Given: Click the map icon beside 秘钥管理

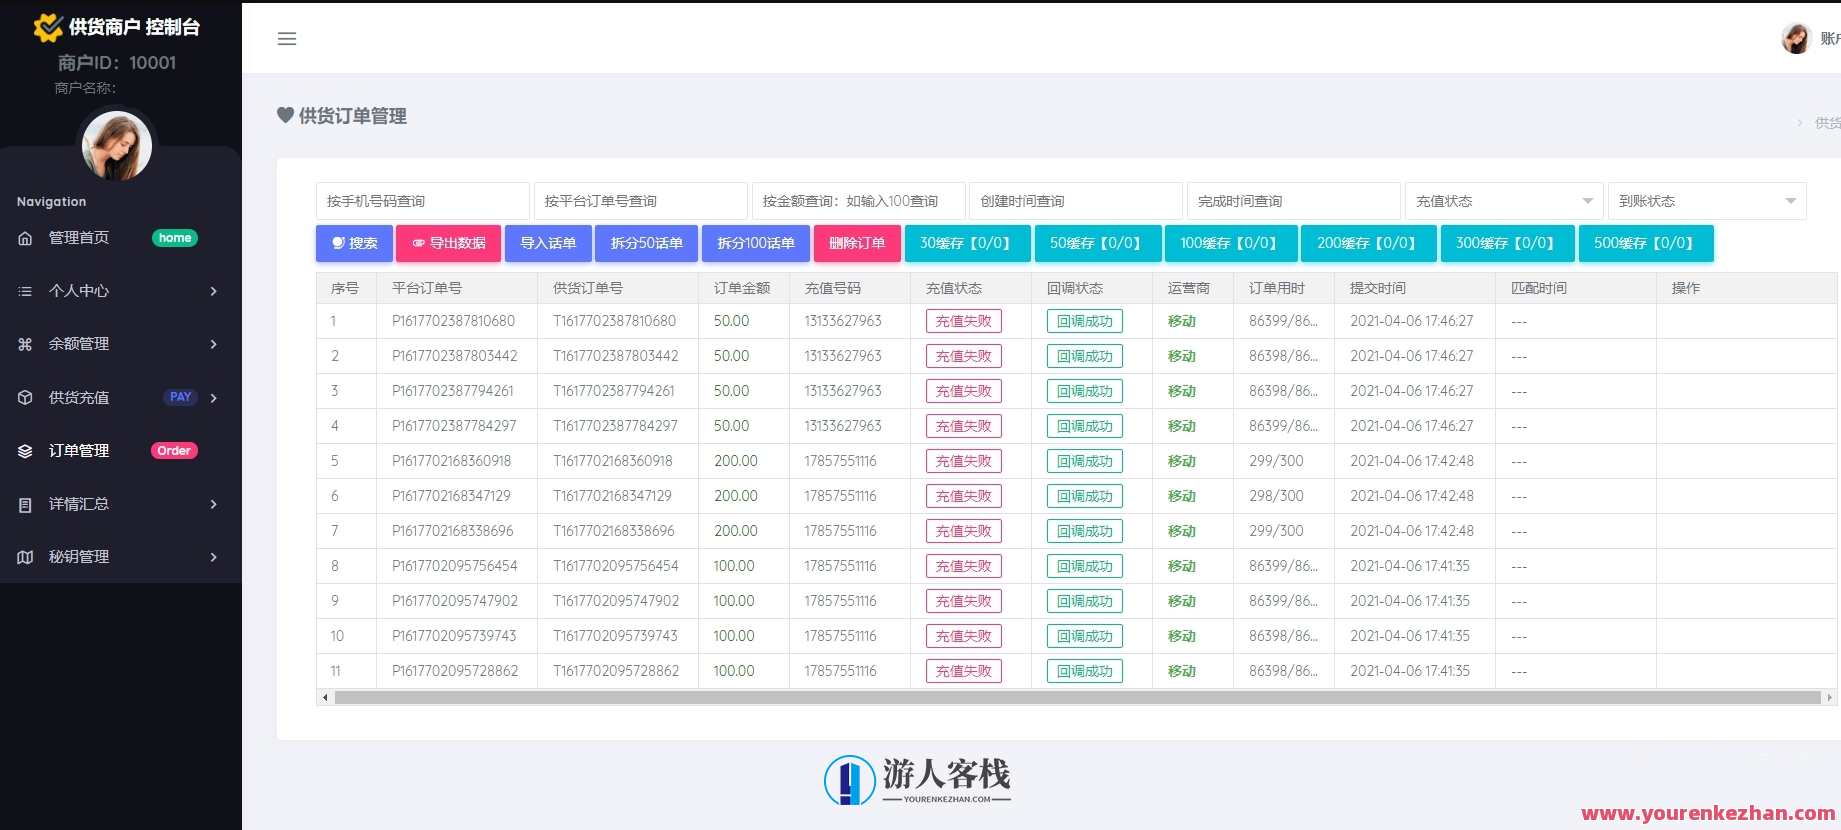Looking at the screenshot, I should 25,557.
